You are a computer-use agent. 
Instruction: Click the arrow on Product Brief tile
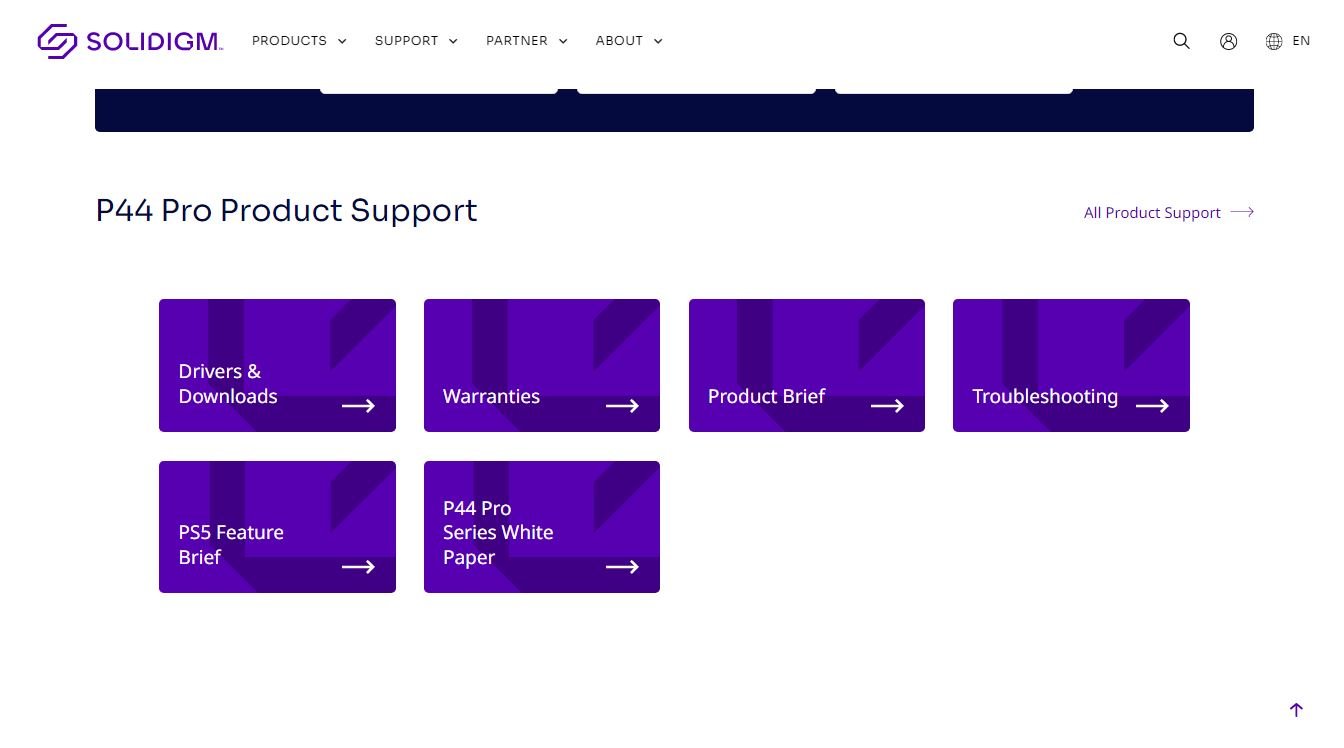tap(887, 406)
